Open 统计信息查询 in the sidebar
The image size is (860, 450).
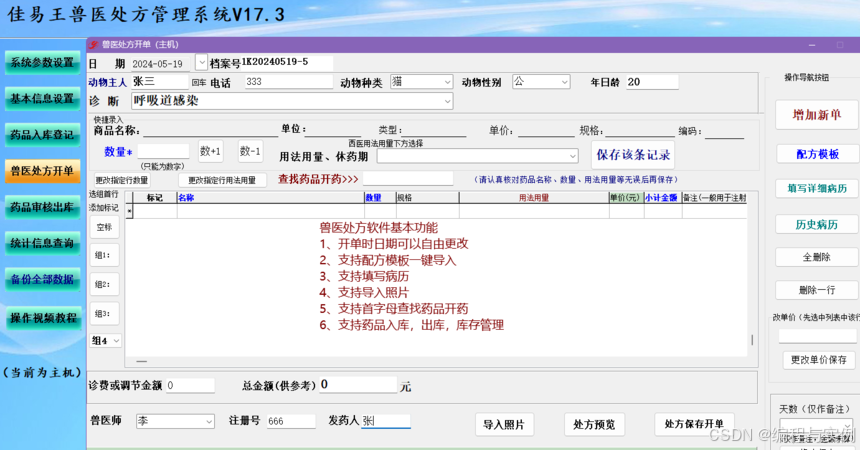[42, 243]
